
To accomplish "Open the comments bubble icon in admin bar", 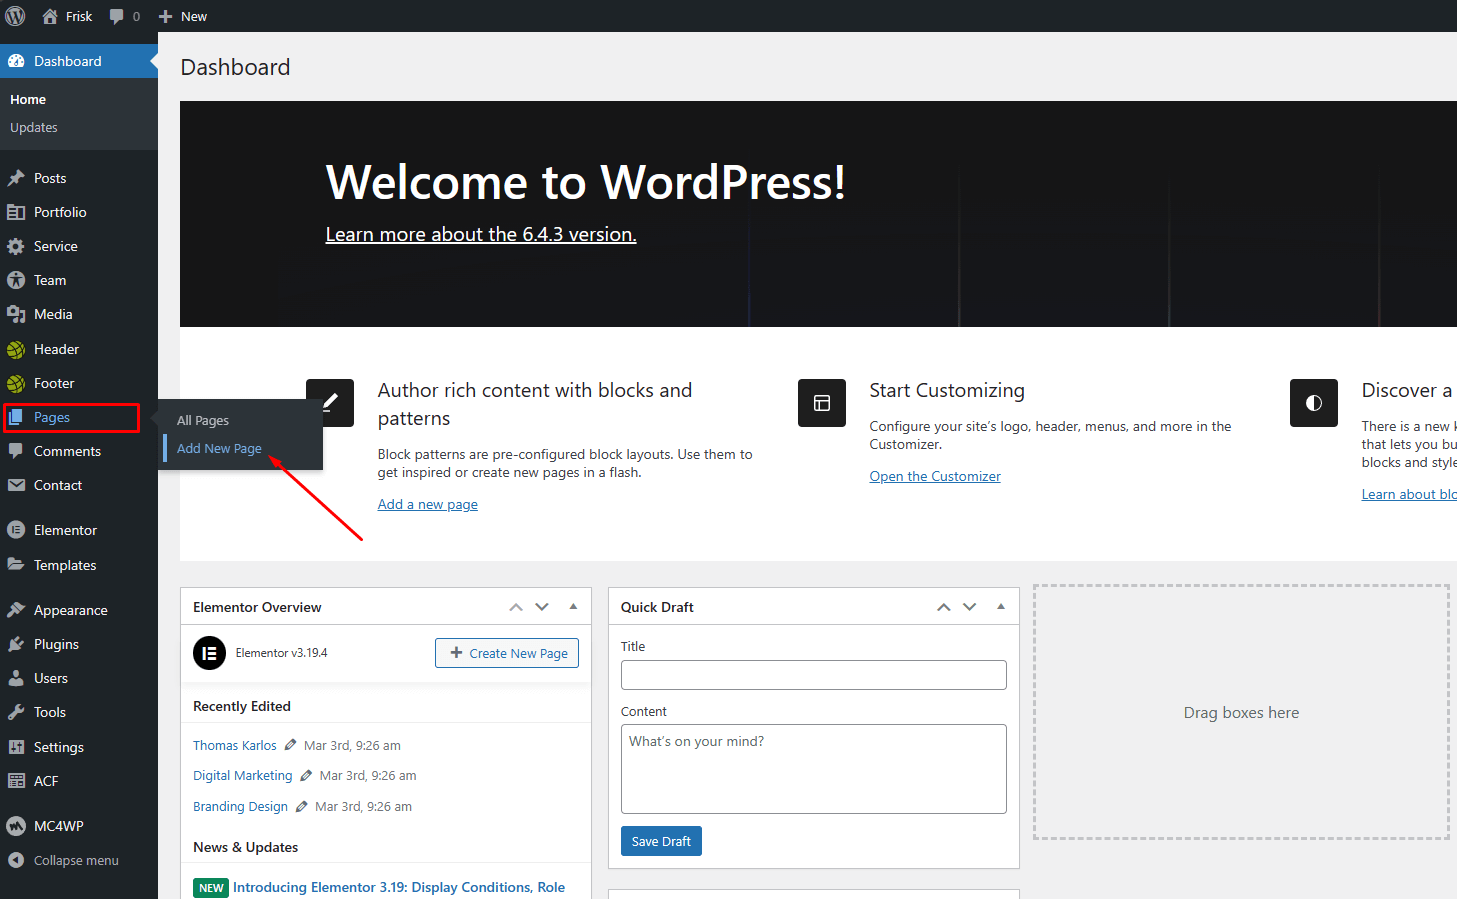I will (x=118, y=16).
